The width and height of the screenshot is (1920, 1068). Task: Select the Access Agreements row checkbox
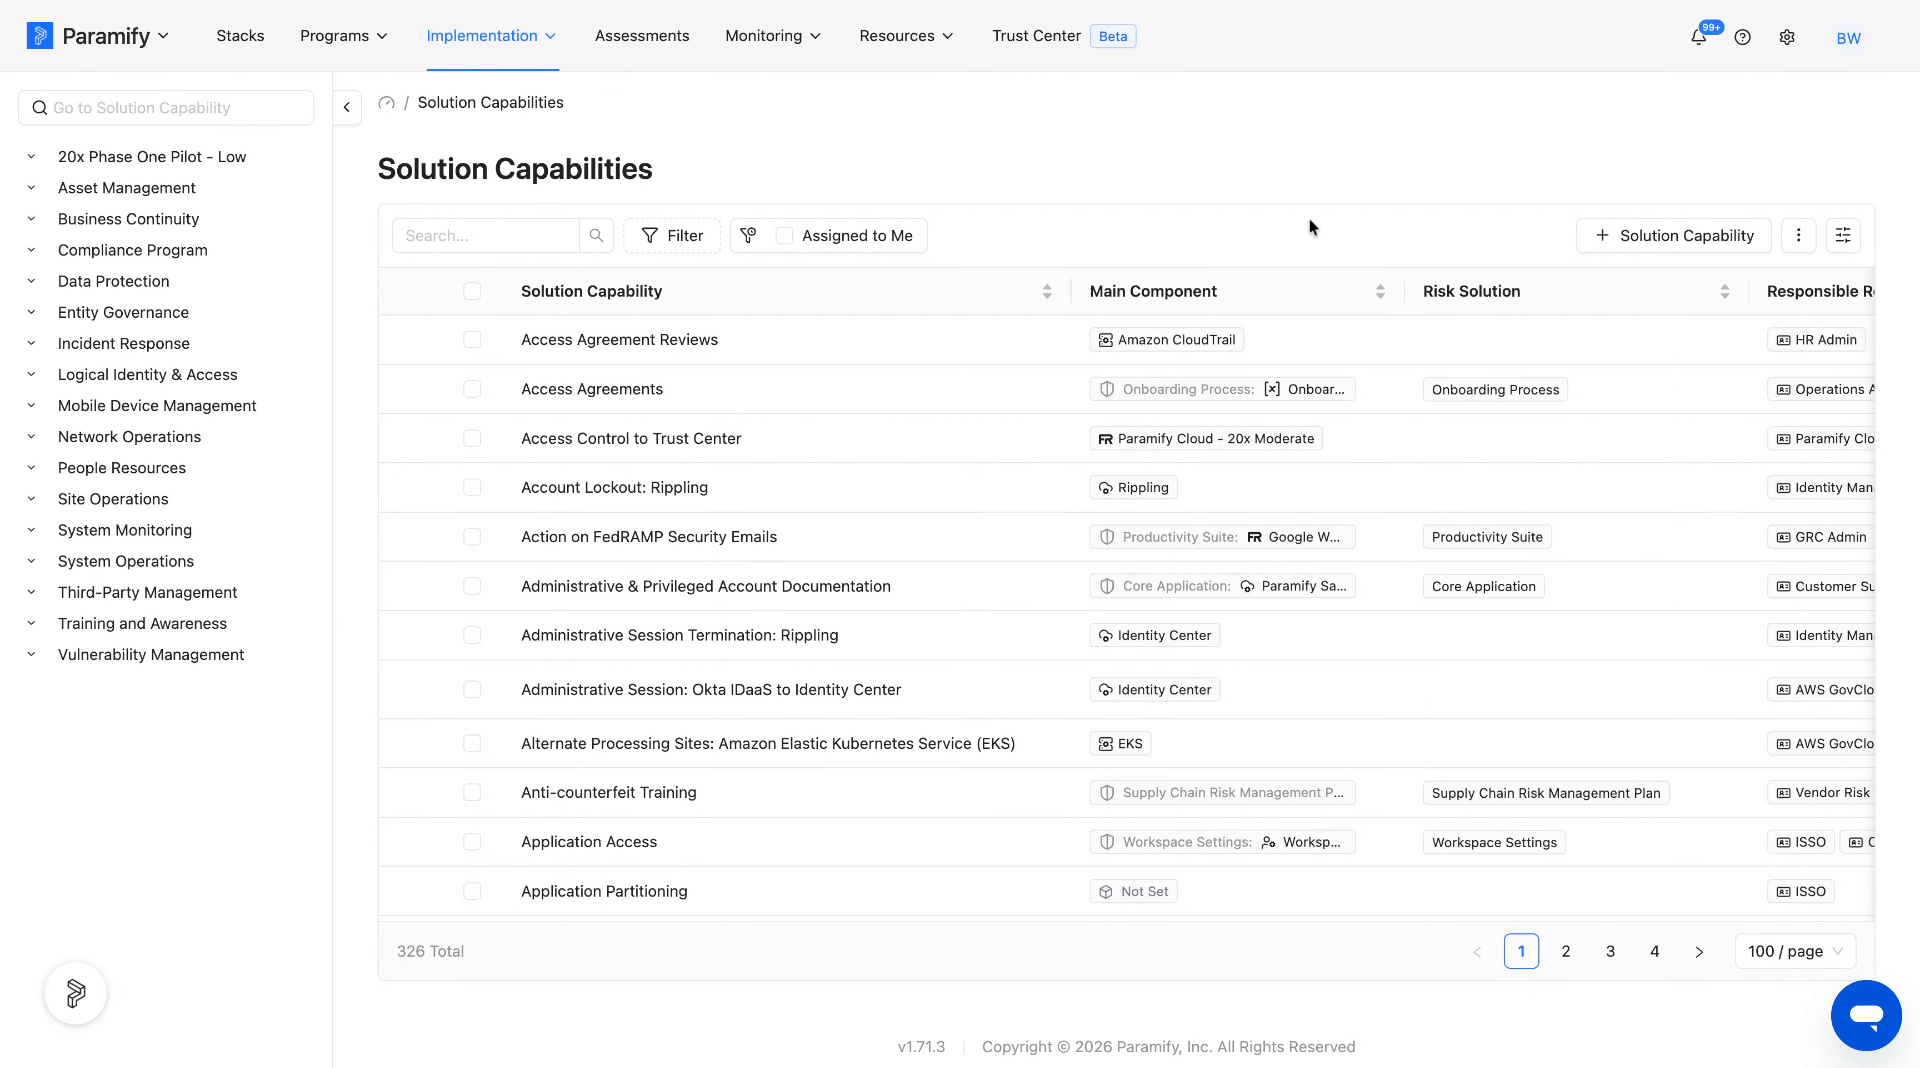pyautogui.click(x=472, y=389)
